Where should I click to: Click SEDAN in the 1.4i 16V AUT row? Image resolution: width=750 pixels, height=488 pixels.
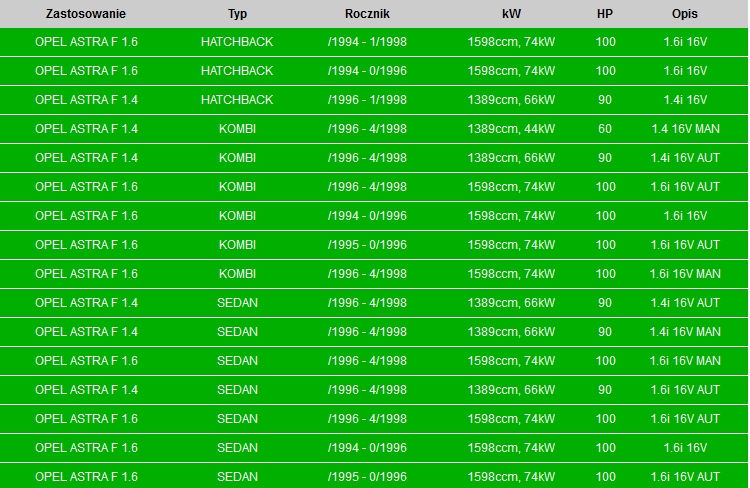tap(237, 303)
